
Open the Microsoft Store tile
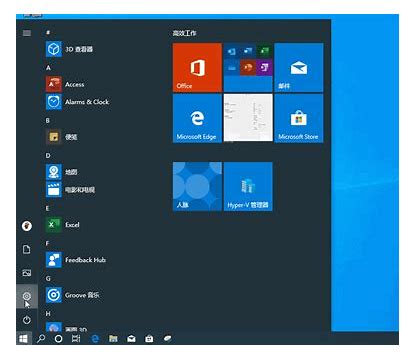[x=299, y=118]
